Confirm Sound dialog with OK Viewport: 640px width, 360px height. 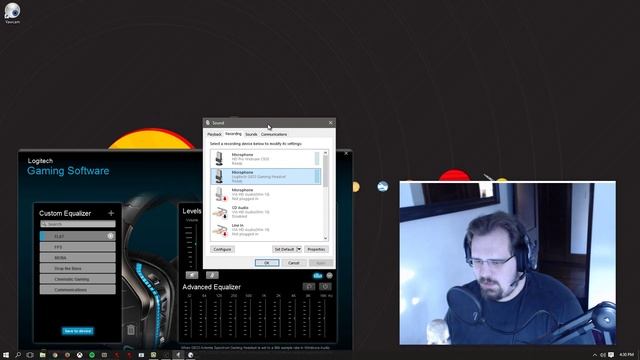pos(267,263)
